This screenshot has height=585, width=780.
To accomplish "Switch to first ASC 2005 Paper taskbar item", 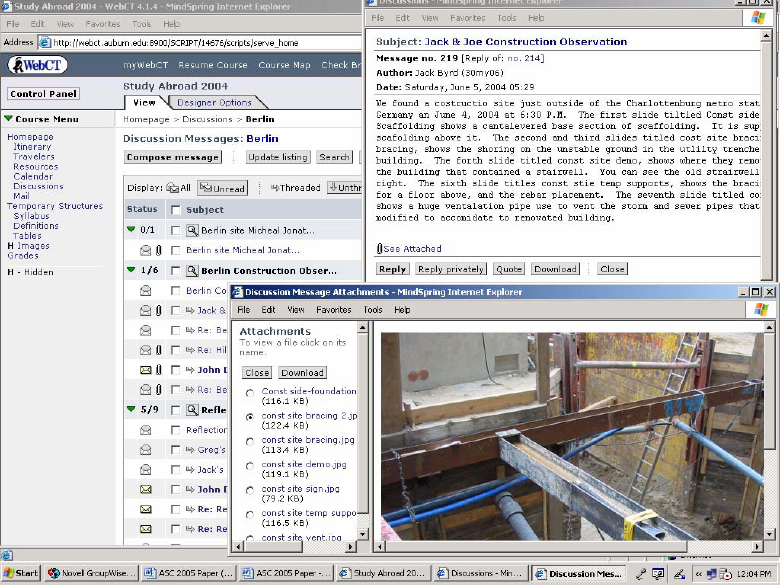I will [188, 573].
